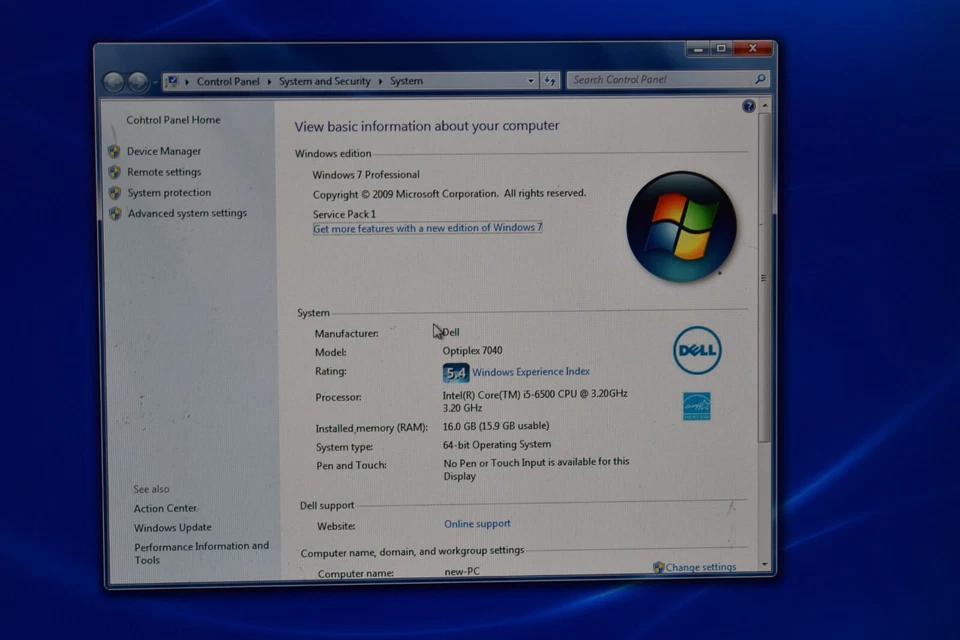Click the large Windows flag logo
The image size is (960, 640).
(x=681, y=226)
